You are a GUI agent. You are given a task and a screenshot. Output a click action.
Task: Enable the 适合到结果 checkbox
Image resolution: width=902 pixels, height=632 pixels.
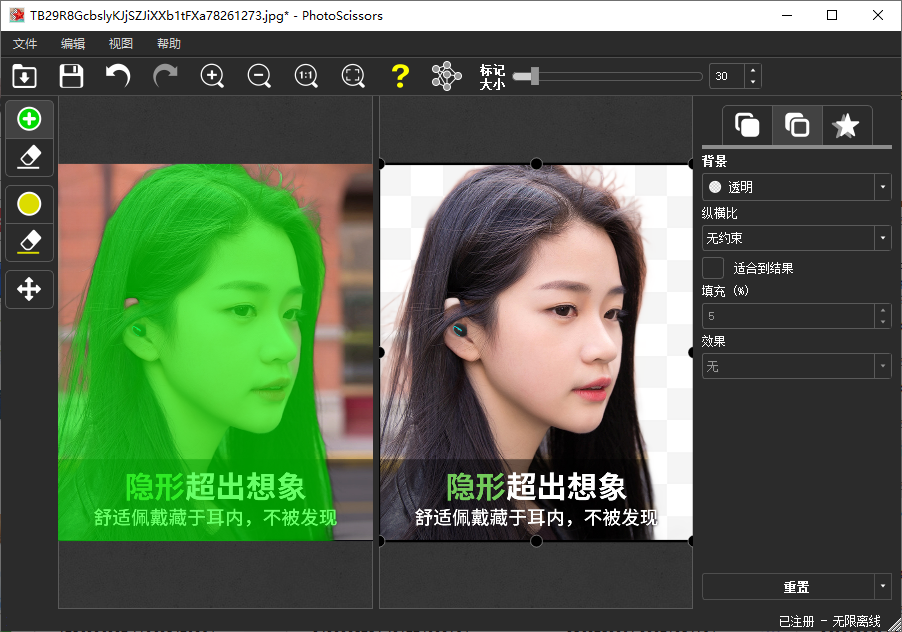[x=713, y=268]
